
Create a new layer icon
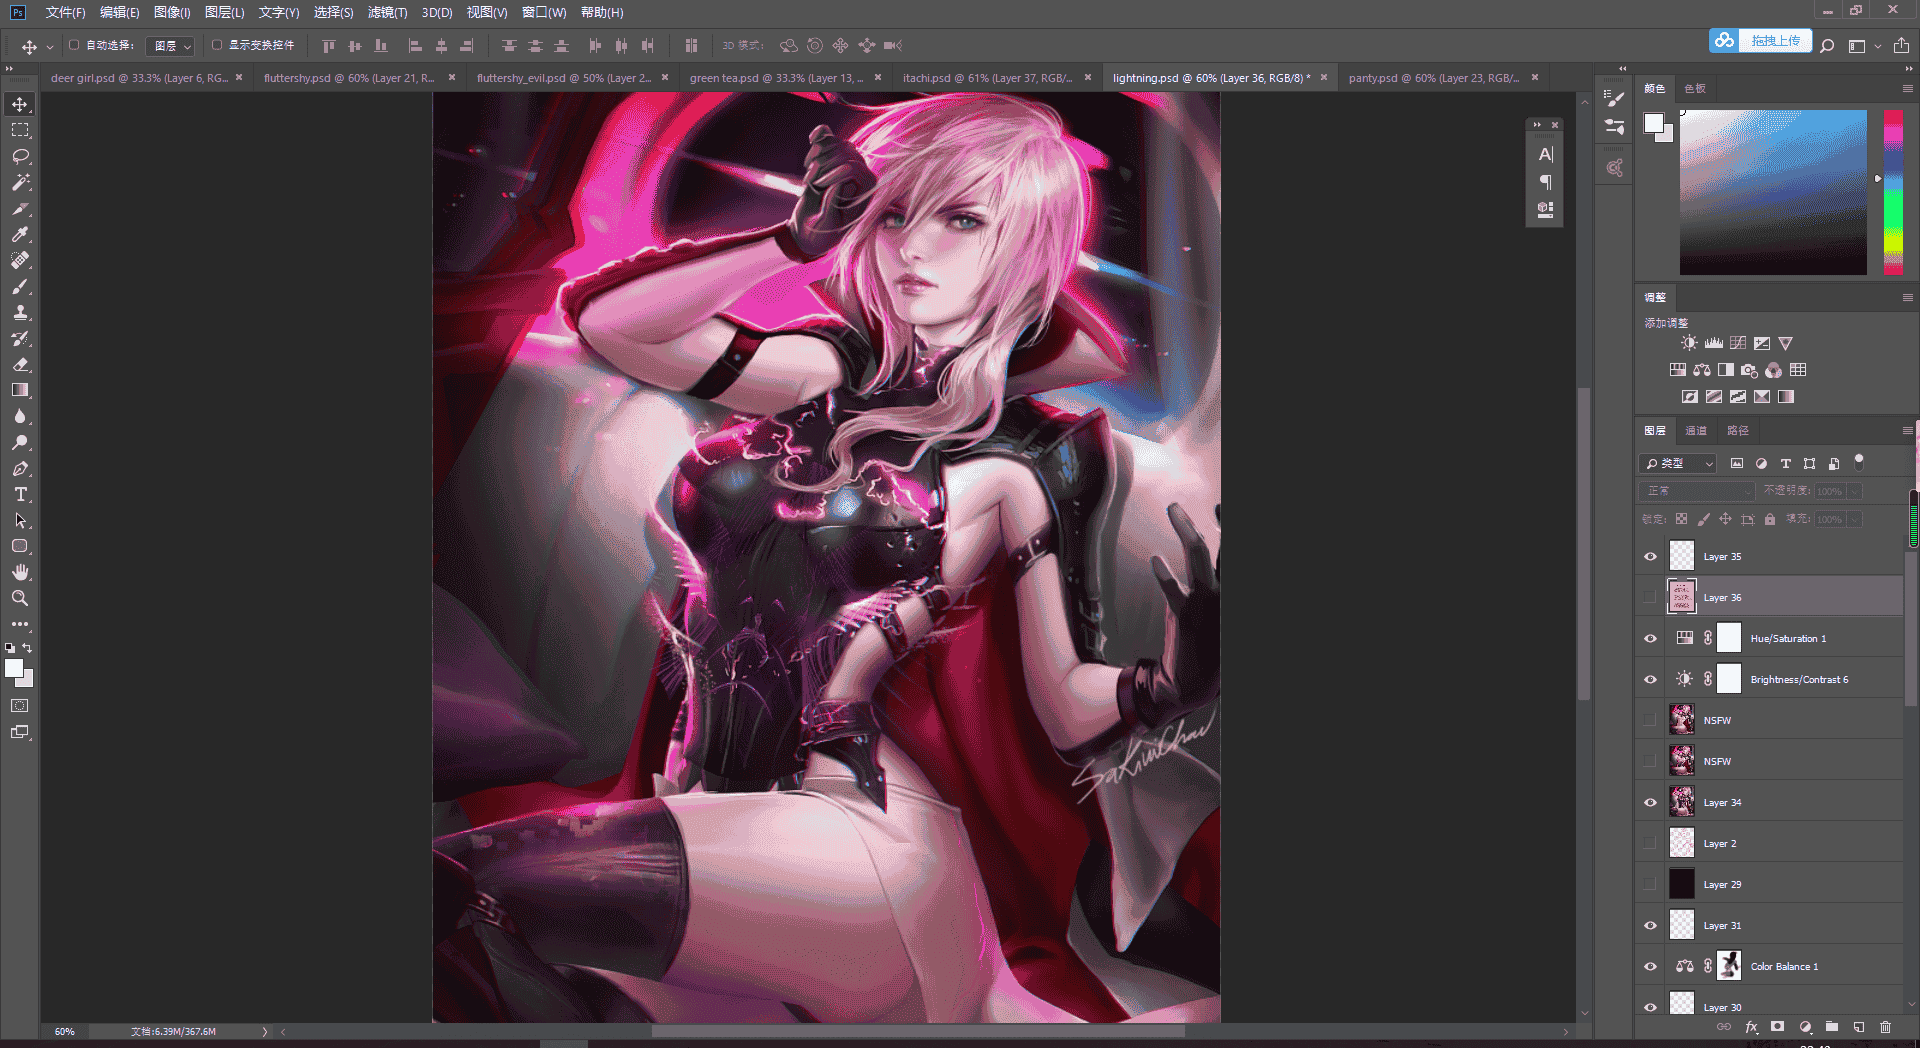[x=1858, y=1027]
